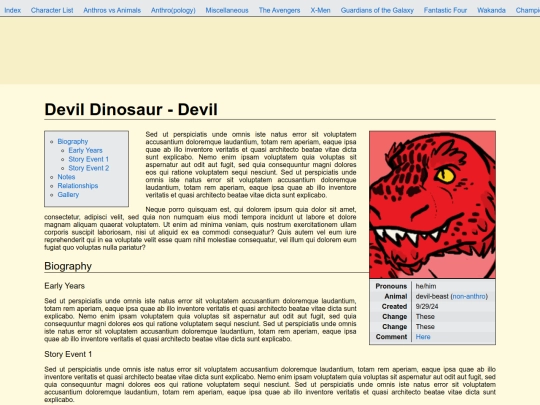Select the Animal label in infobox
Screen dimensions: 540x405
396,297
